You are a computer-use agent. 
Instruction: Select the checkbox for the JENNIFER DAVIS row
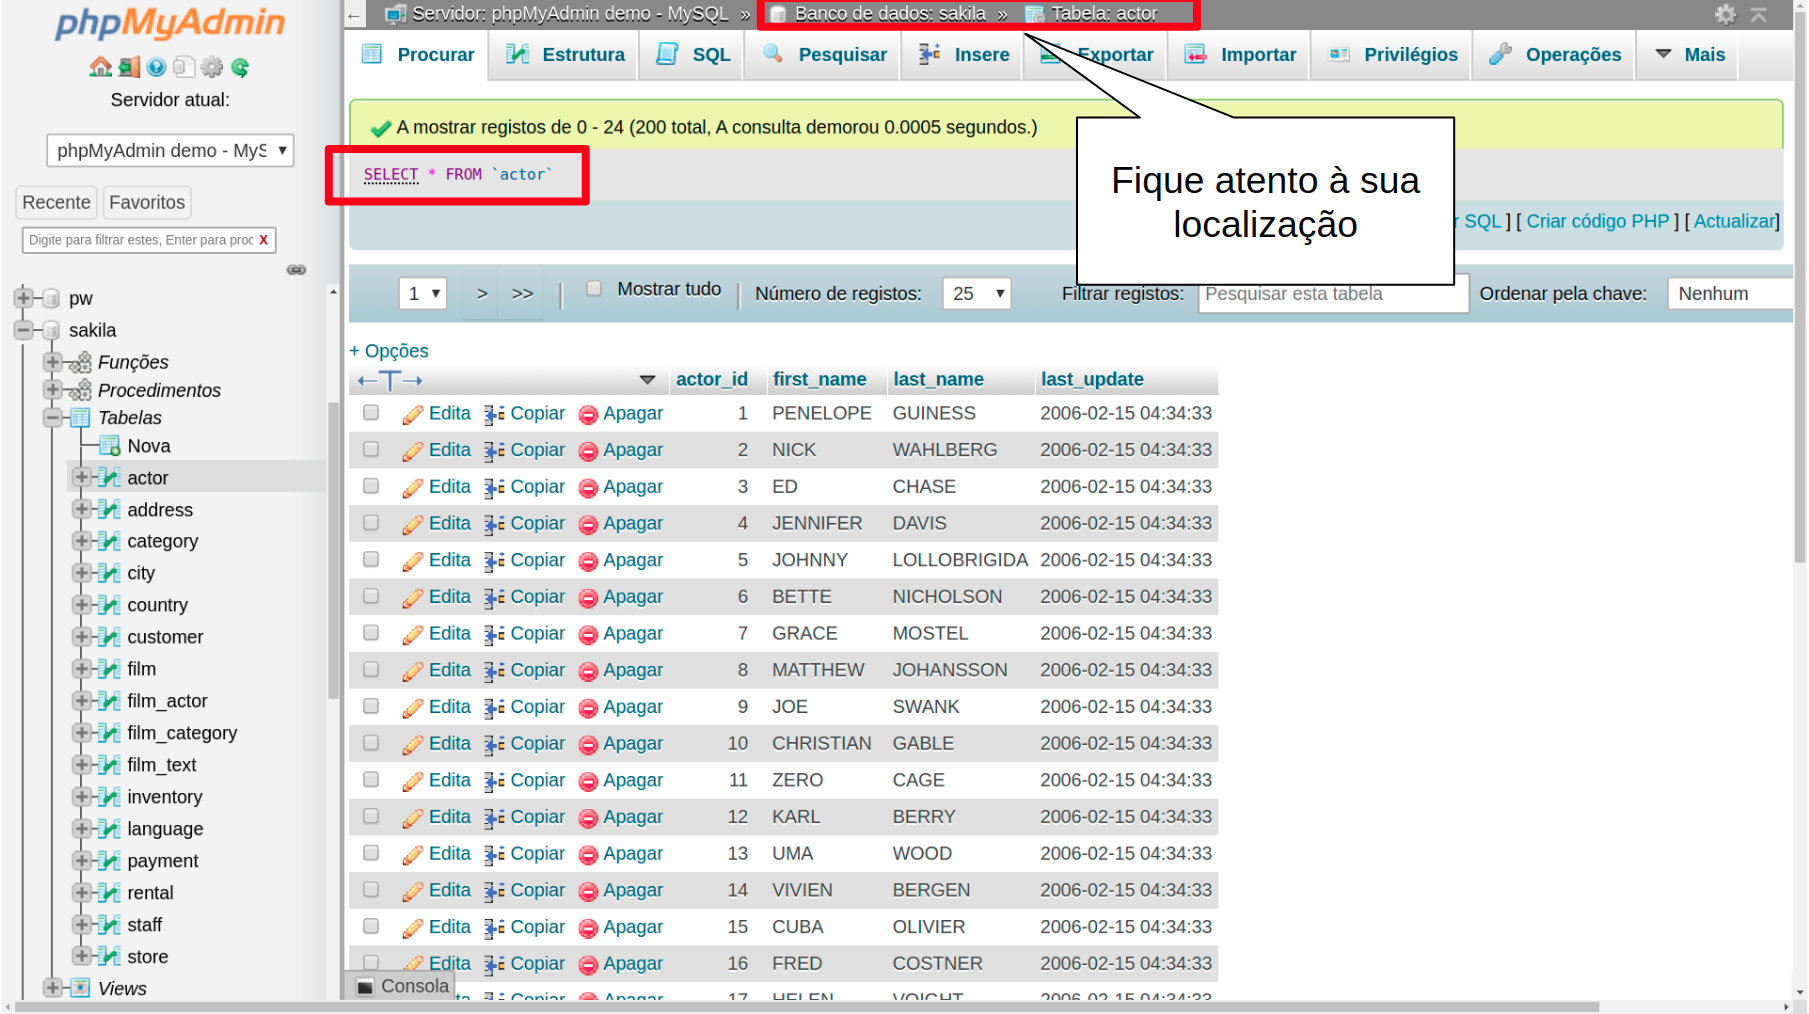point(371,523)
